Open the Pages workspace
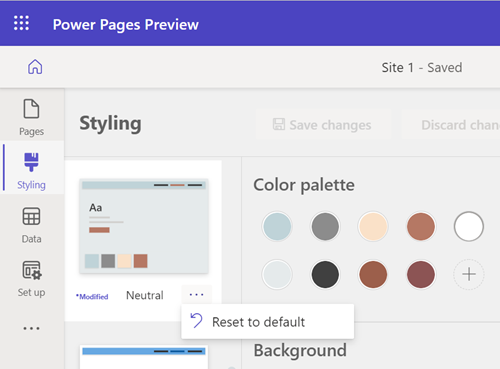 [32, 117]
